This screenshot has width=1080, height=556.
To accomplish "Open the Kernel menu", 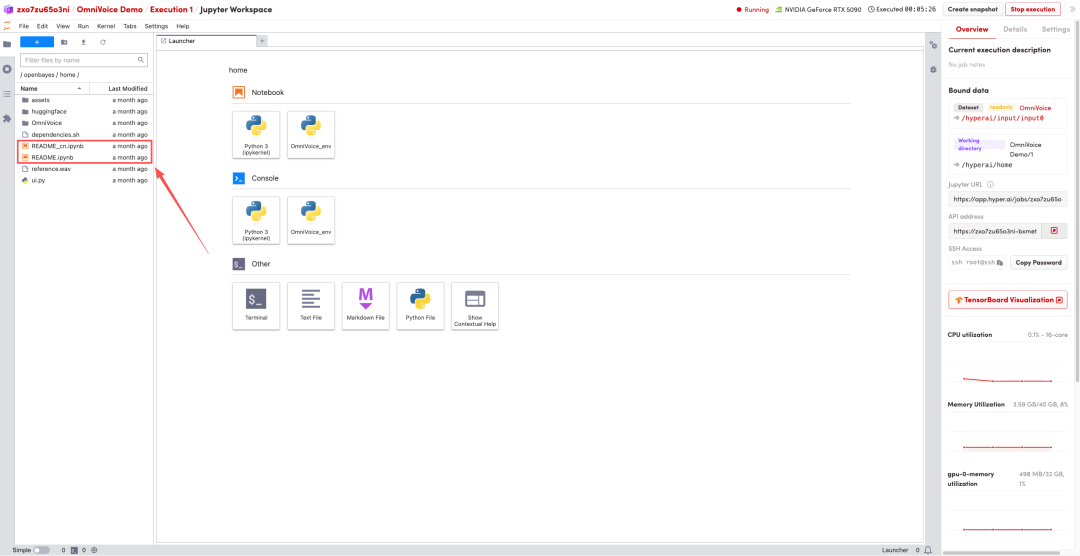I will point(106,26).
